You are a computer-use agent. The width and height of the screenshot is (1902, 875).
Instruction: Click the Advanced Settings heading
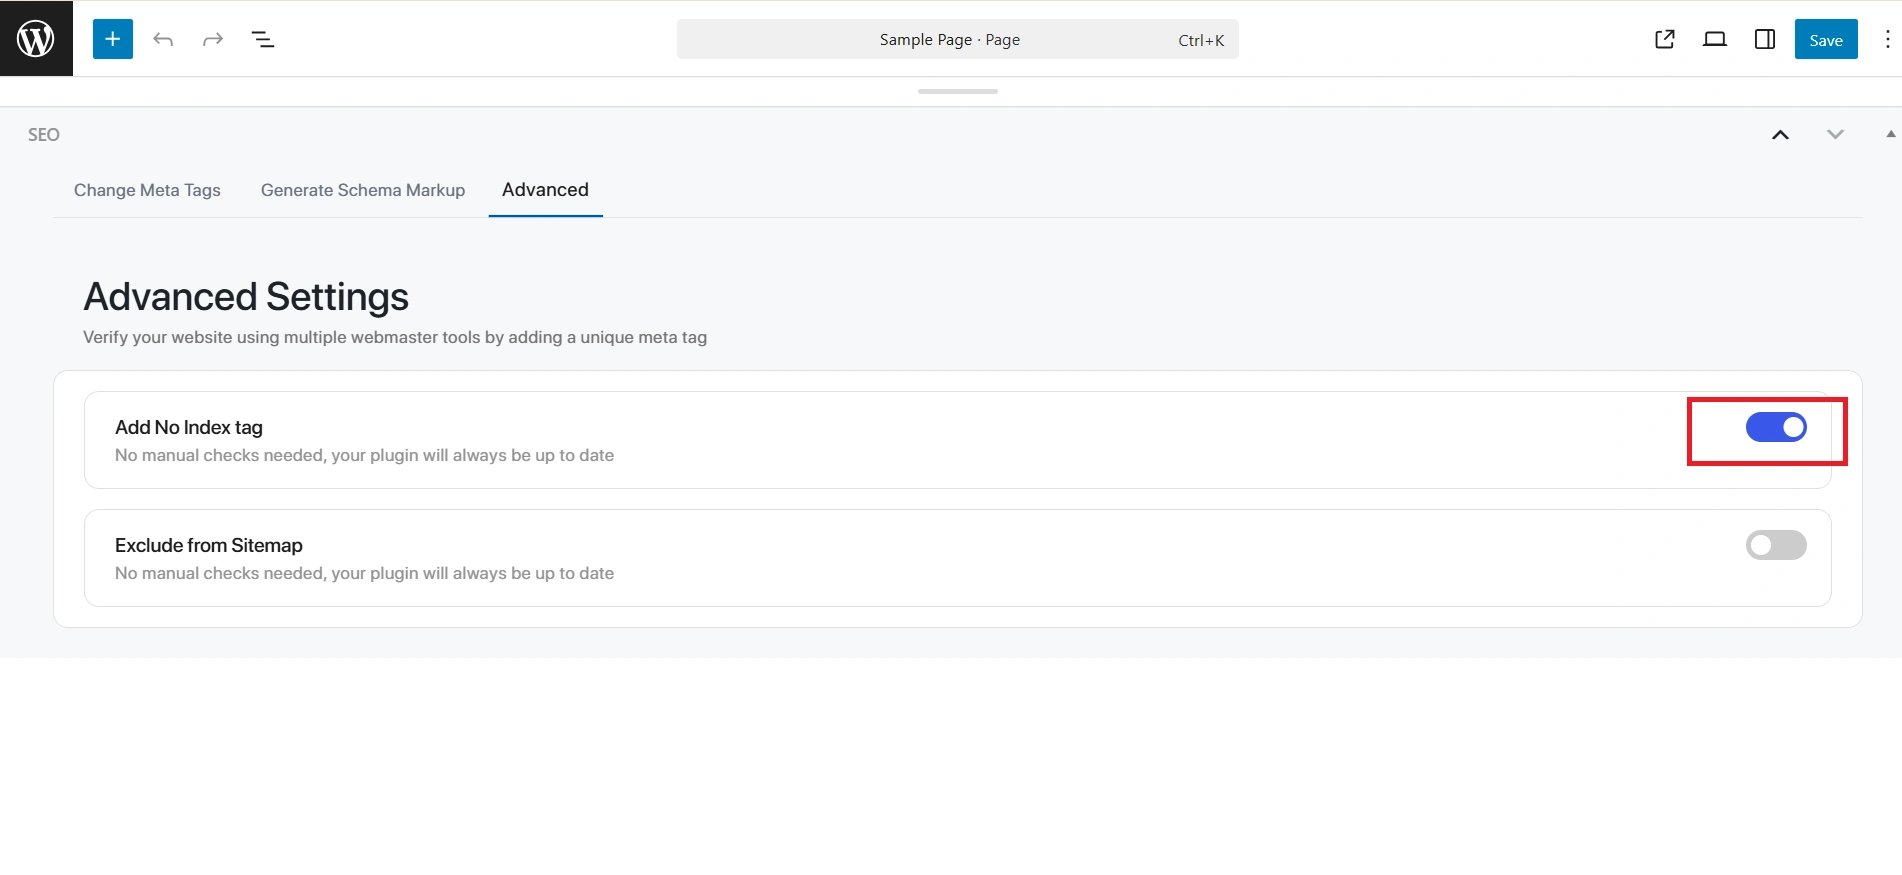tap(246, 297)
